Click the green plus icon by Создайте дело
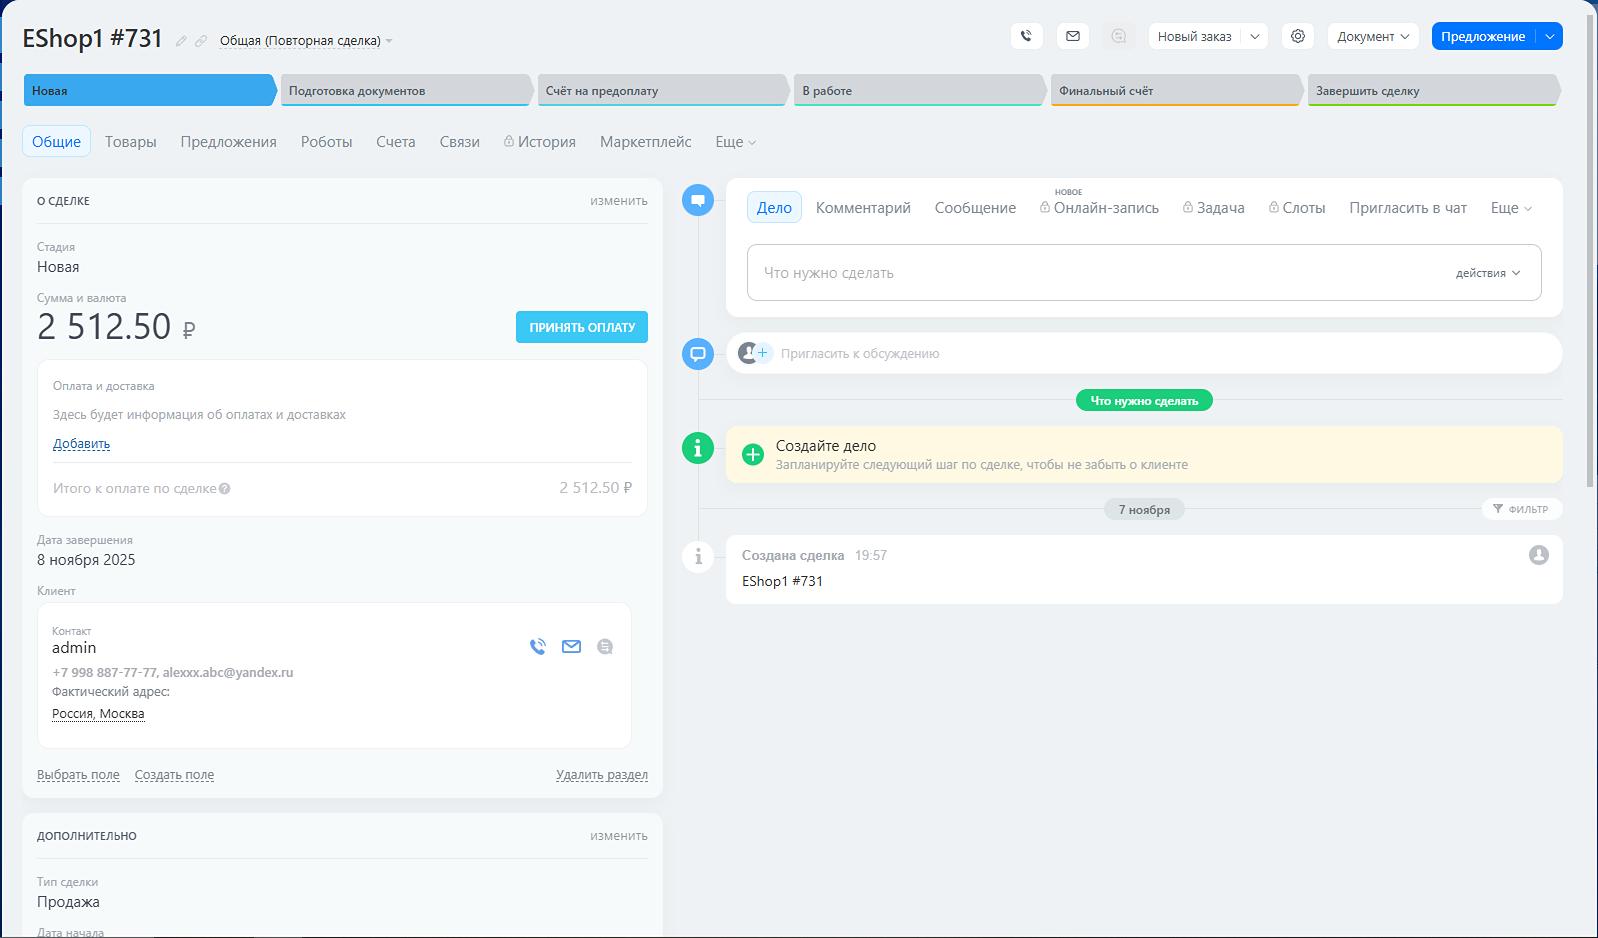This screenshot has width=1598, height=938. (x=753, y=455)
